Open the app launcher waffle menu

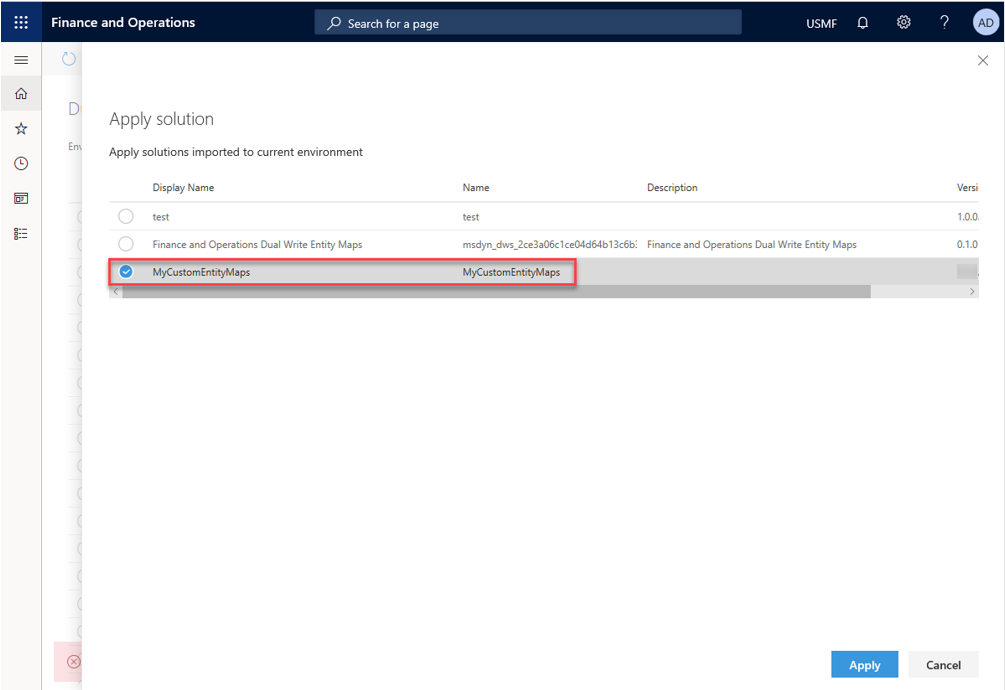(x=21, y=22)
